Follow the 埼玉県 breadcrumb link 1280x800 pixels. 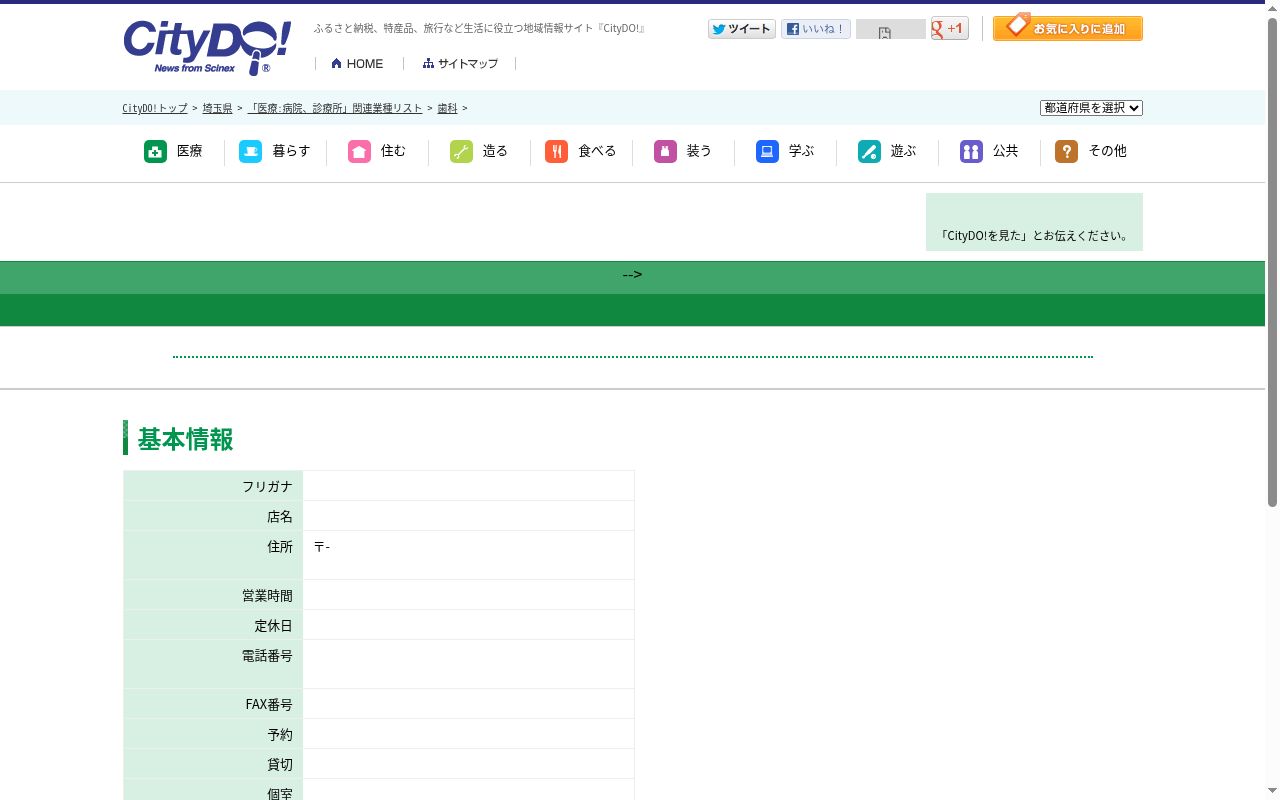pyautogui.click(x=218, y=108)
